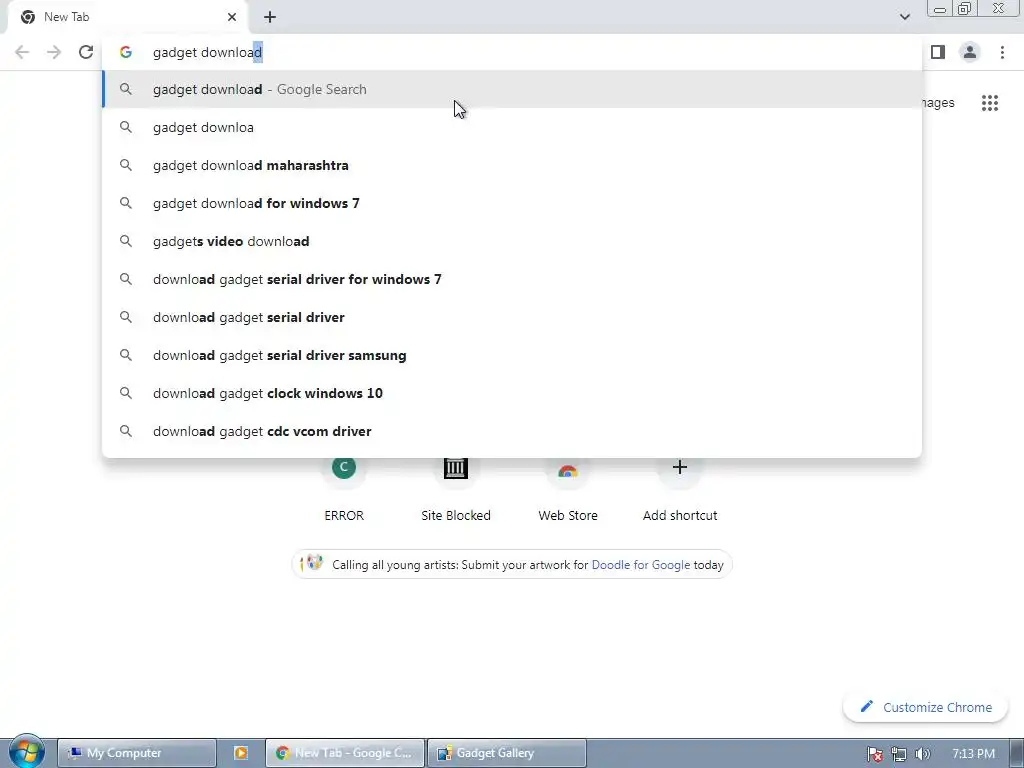Screen dimensions: 1024x768
Task: Click the search icon beside 'gadgets video download'
Action: point(126,241)
